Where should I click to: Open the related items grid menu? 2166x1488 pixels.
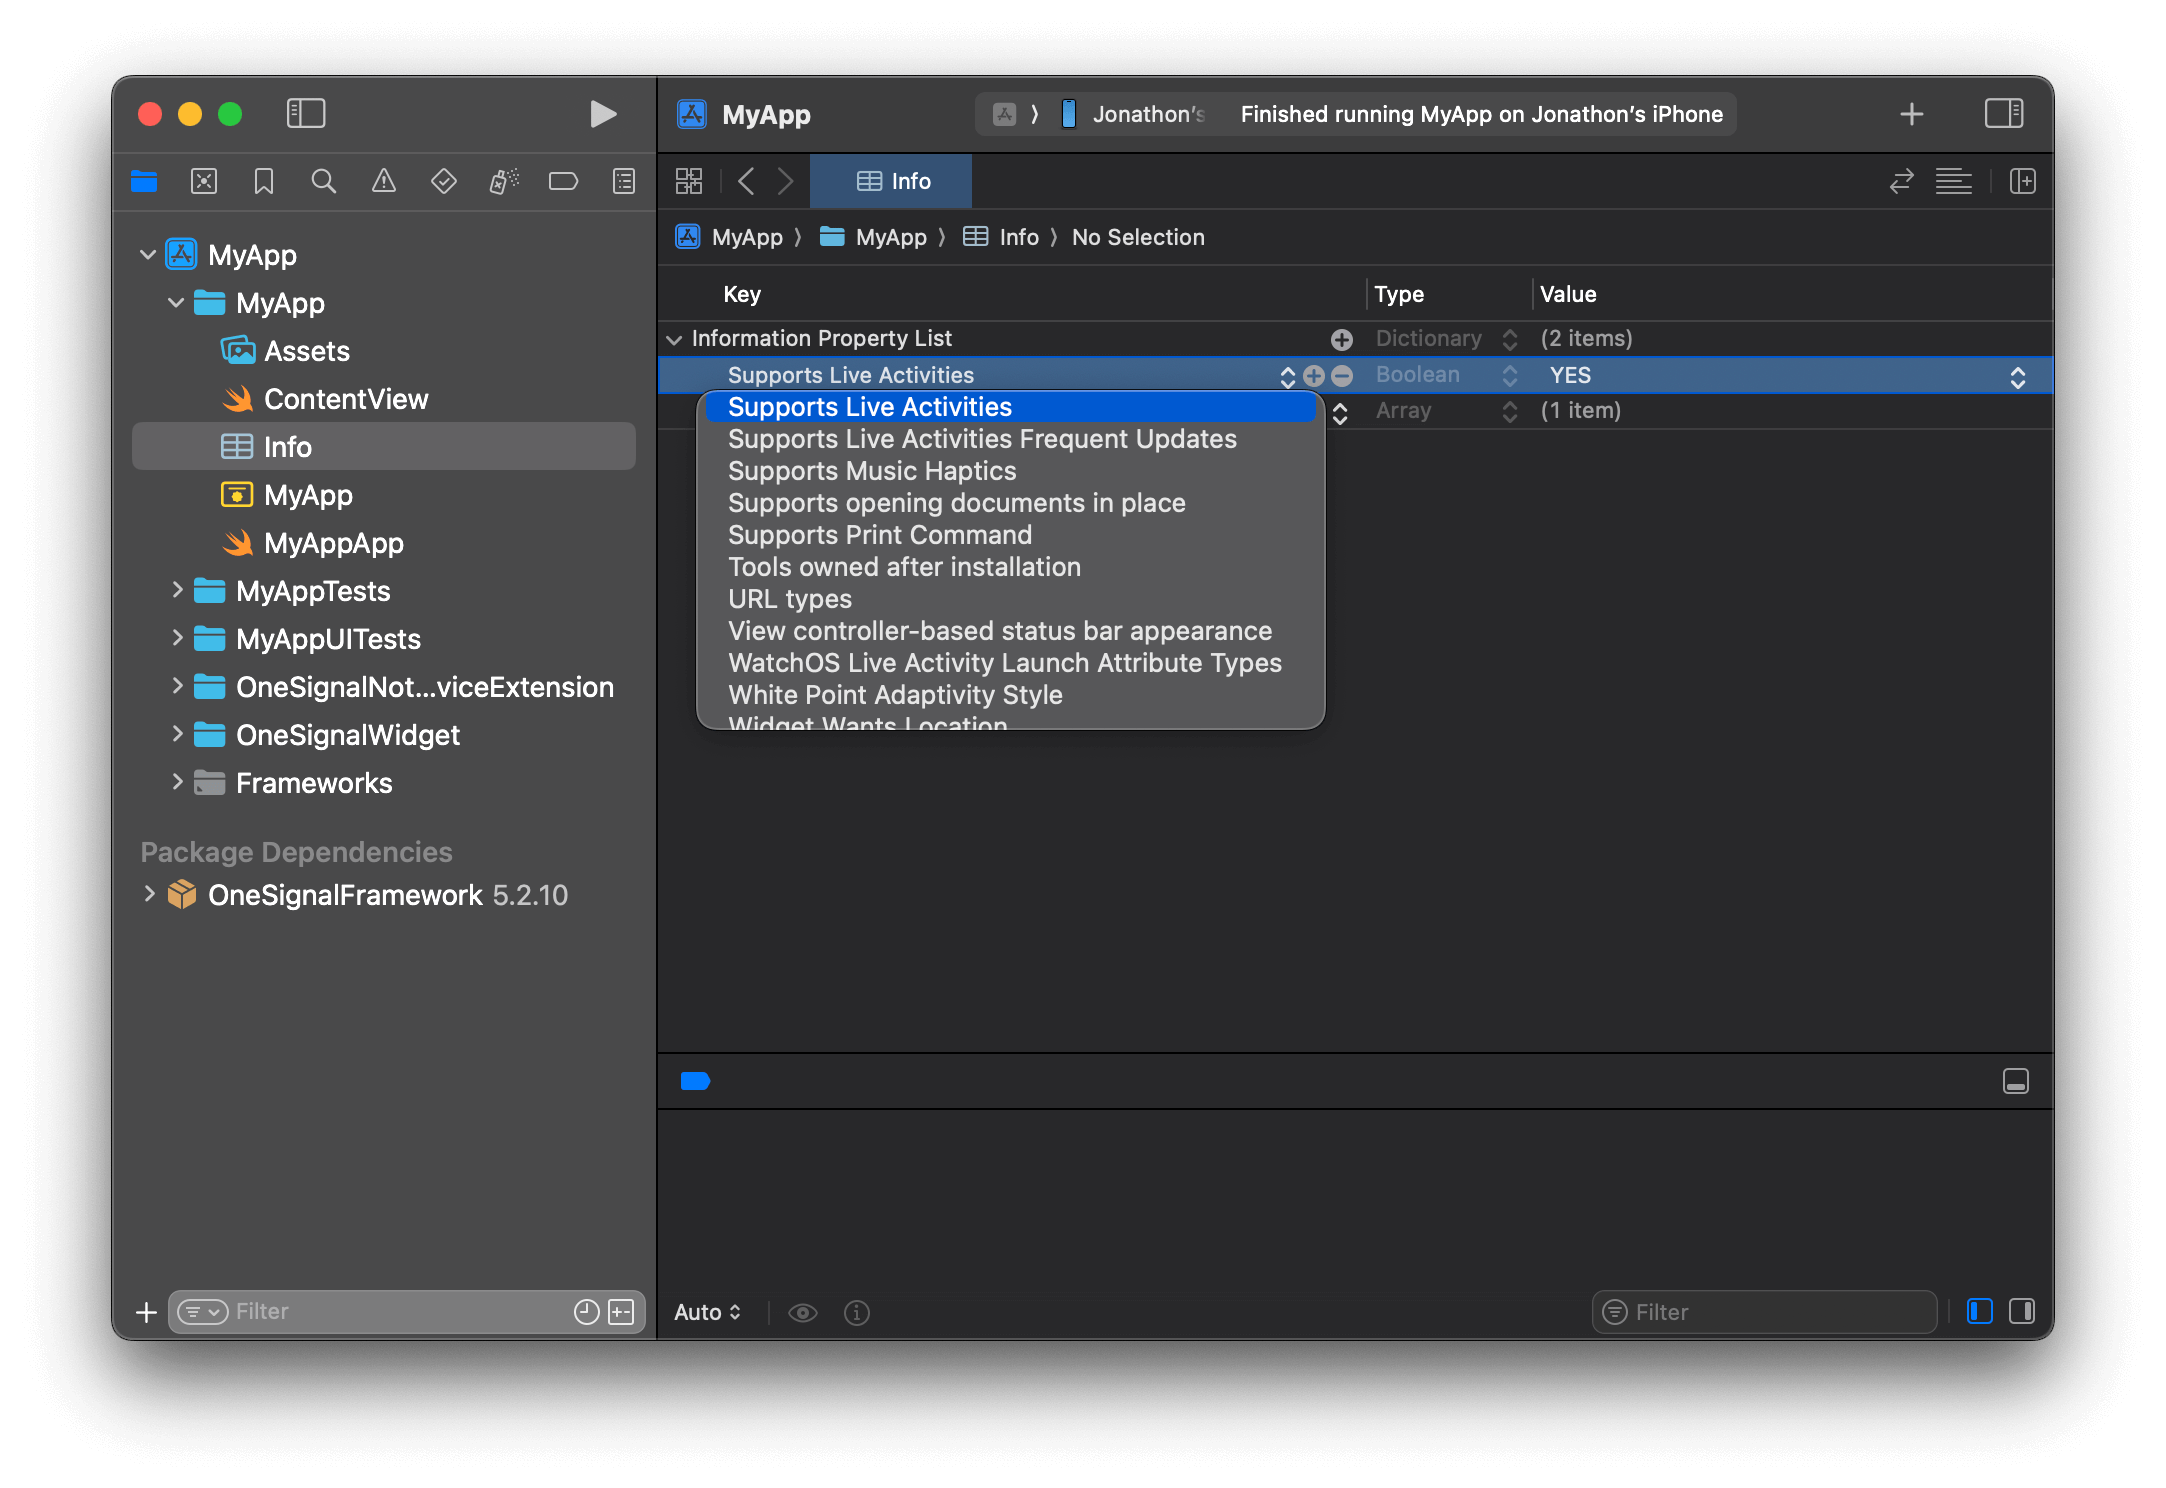[689, 181]
